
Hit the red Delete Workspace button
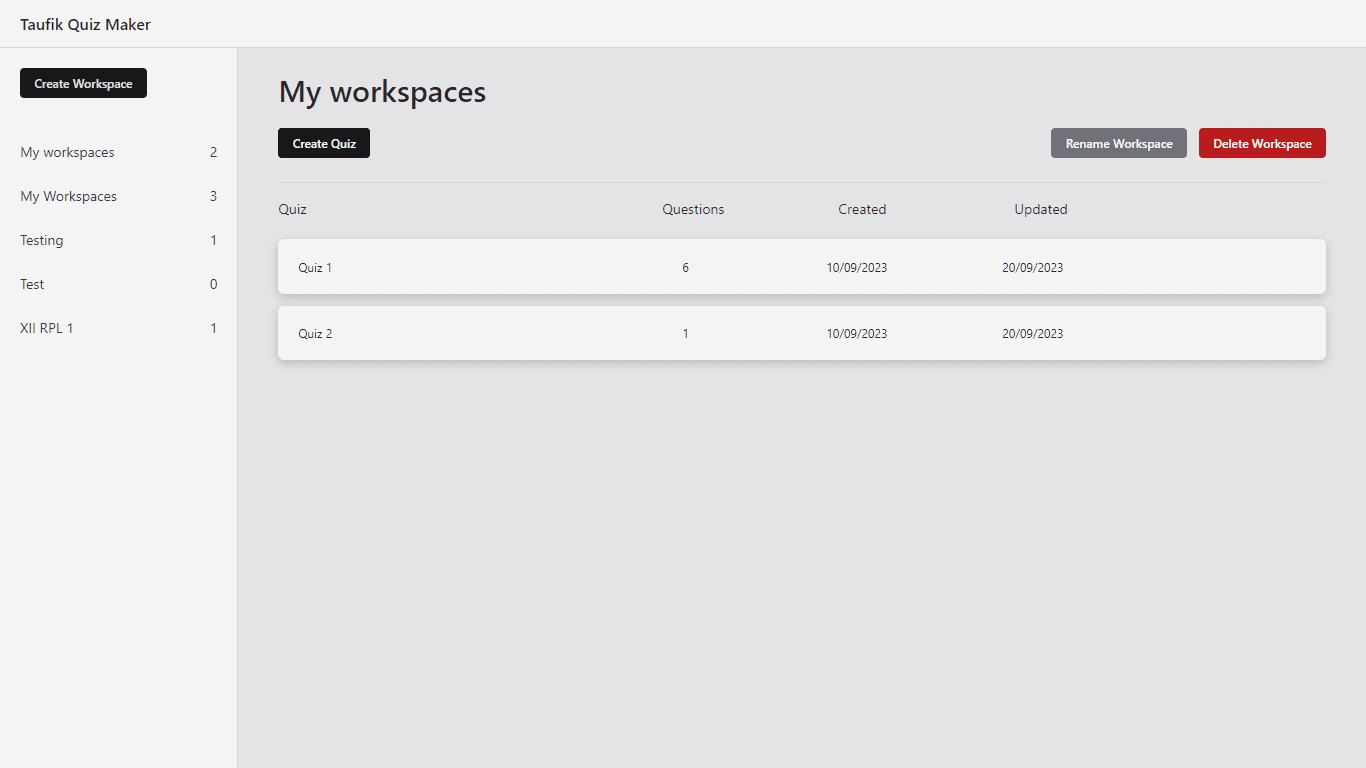point(1262,143)
